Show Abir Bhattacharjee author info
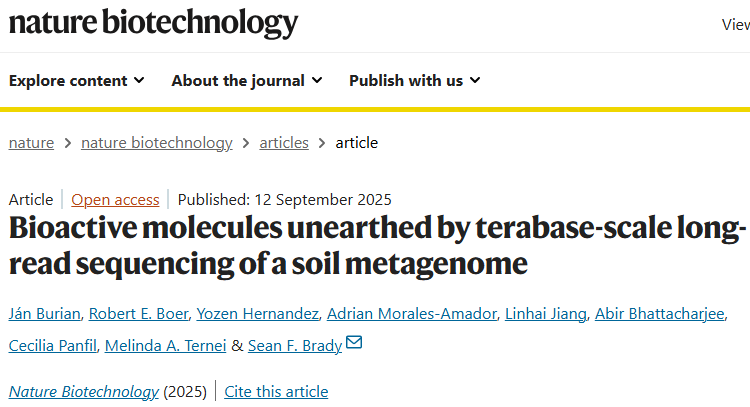This screenshot has width=750, height=407. (659, 314)
